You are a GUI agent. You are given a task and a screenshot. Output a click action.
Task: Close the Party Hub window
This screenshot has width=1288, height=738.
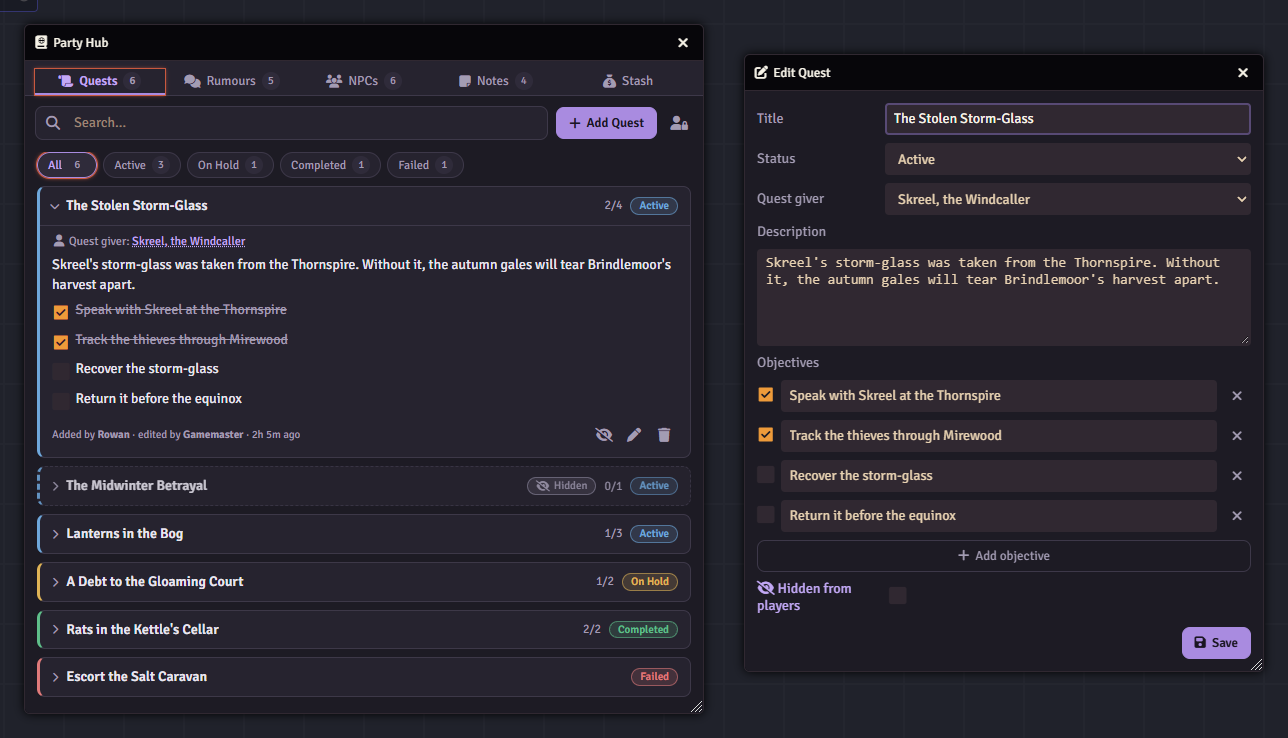pyautogui.click(x=683, y=43)
